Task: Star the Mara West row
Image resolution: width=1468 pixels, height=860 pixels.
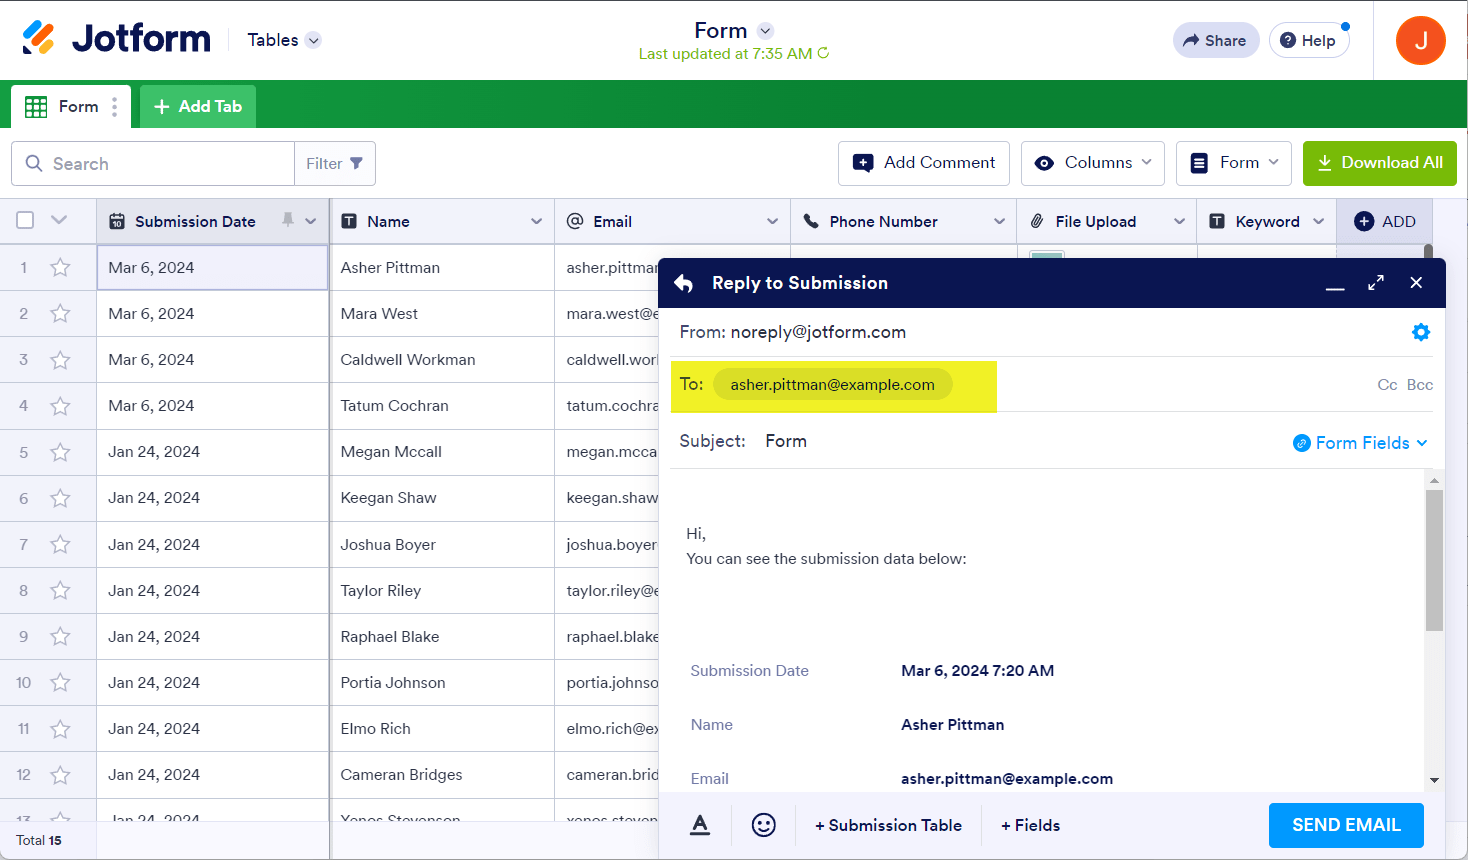Action: tap(61, 314)
